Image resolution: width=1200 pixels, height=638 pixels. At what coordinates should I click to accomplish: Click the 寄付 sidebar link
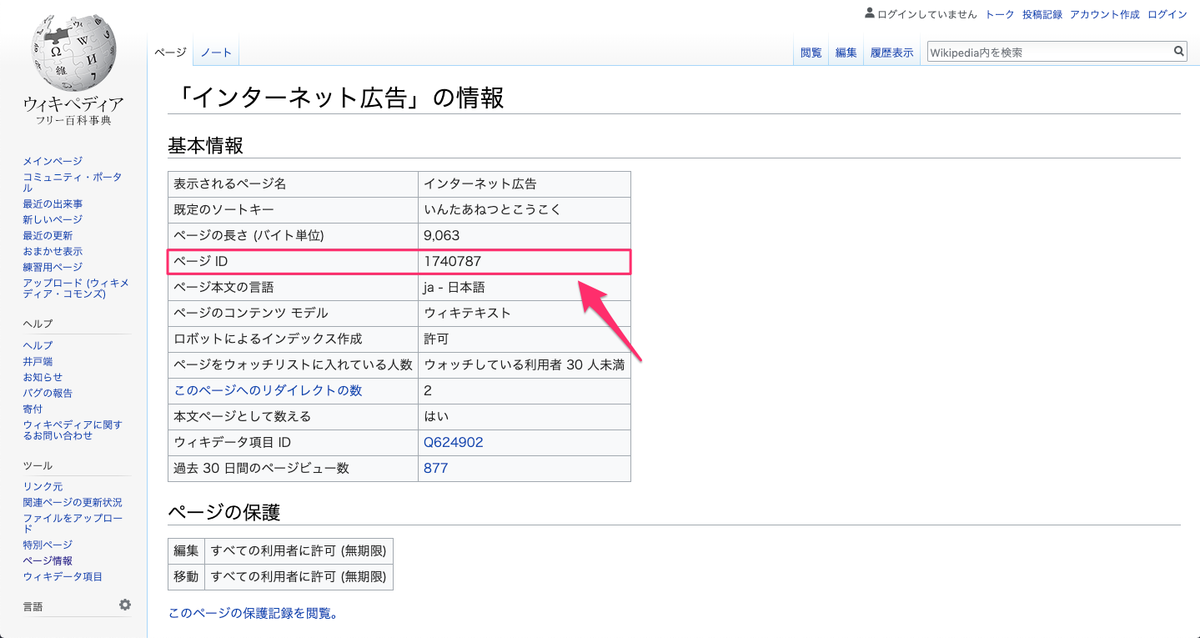coord(33,409)
